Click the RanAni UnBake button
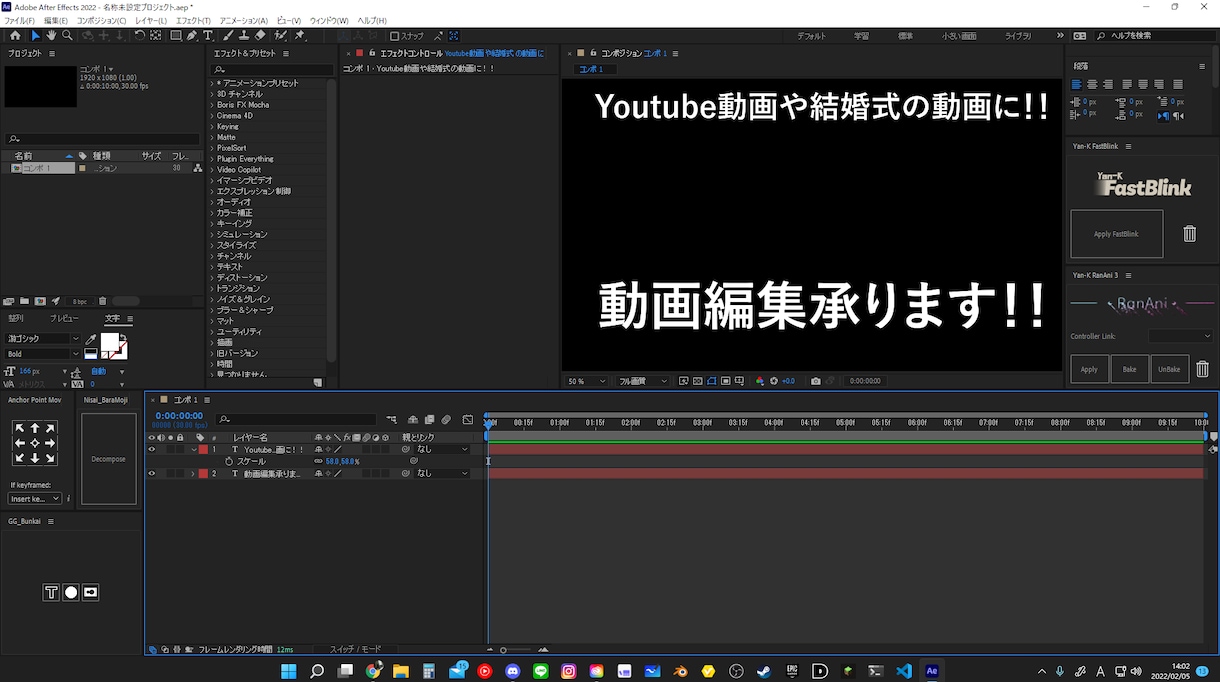The width and height of the screenshot is (1220, 682). pos(1169,369)
